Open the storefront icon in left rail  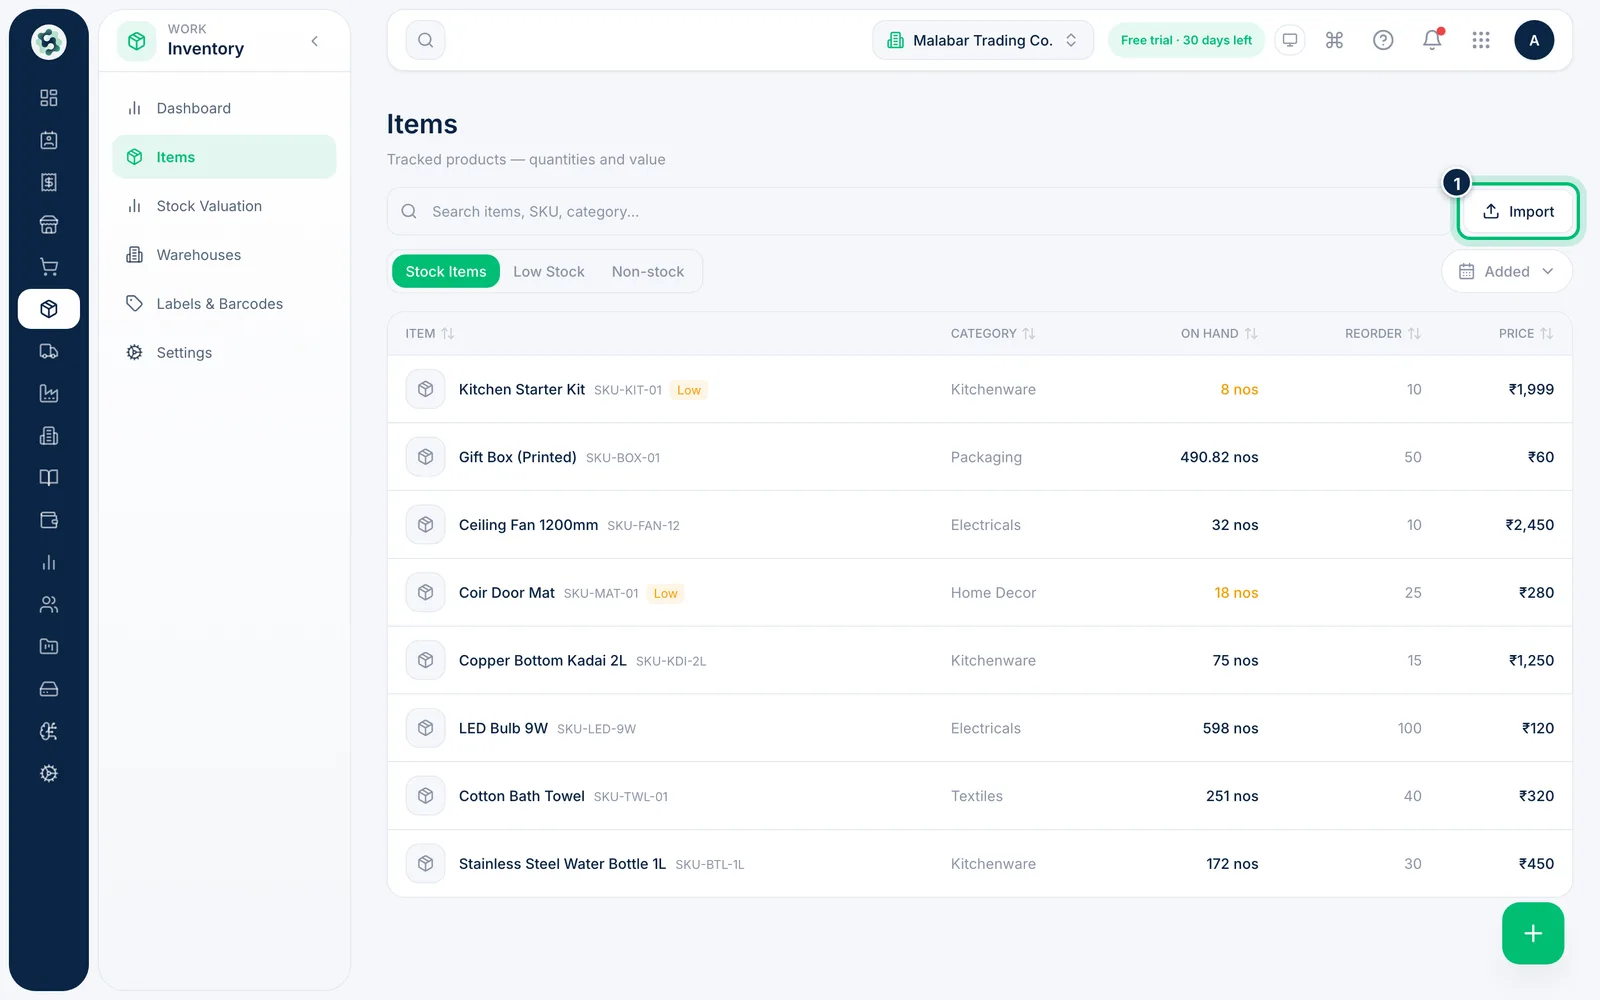(49, 224)
